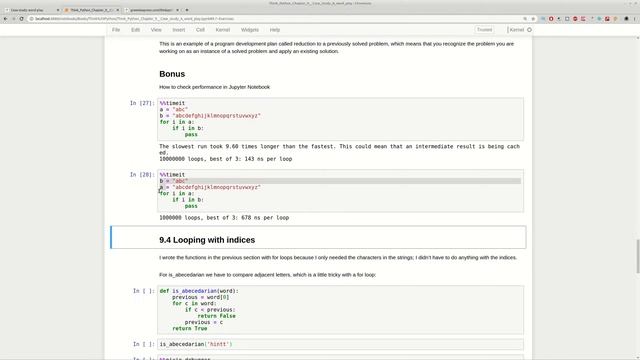The width and height of the screenshot is (640, 360).
Task: Click the In [28] prompt label
Action: click(x=142, y=175)
